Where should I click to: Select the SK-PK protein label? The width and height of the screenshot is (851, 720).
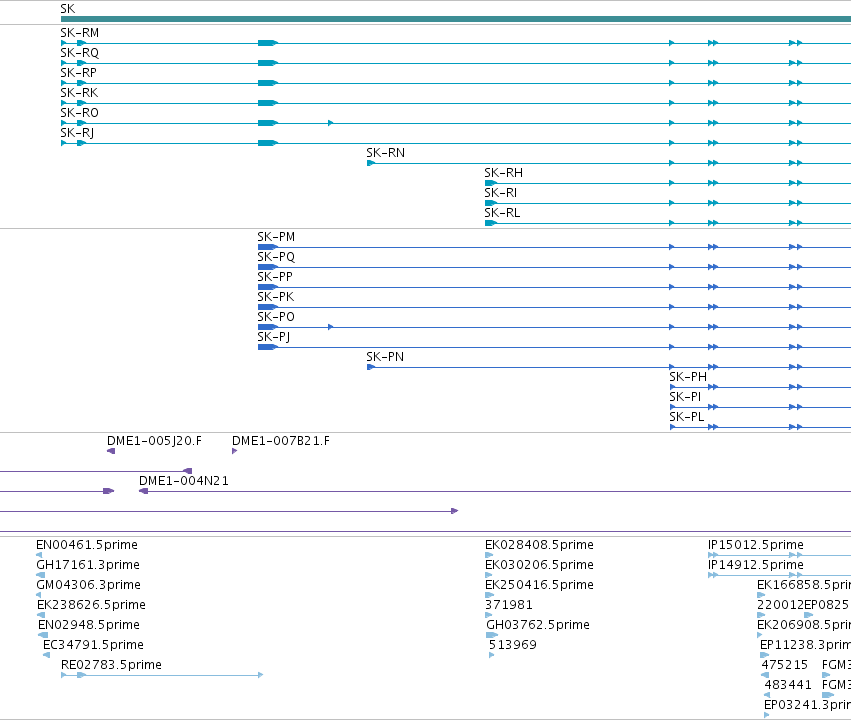(276, 298)
